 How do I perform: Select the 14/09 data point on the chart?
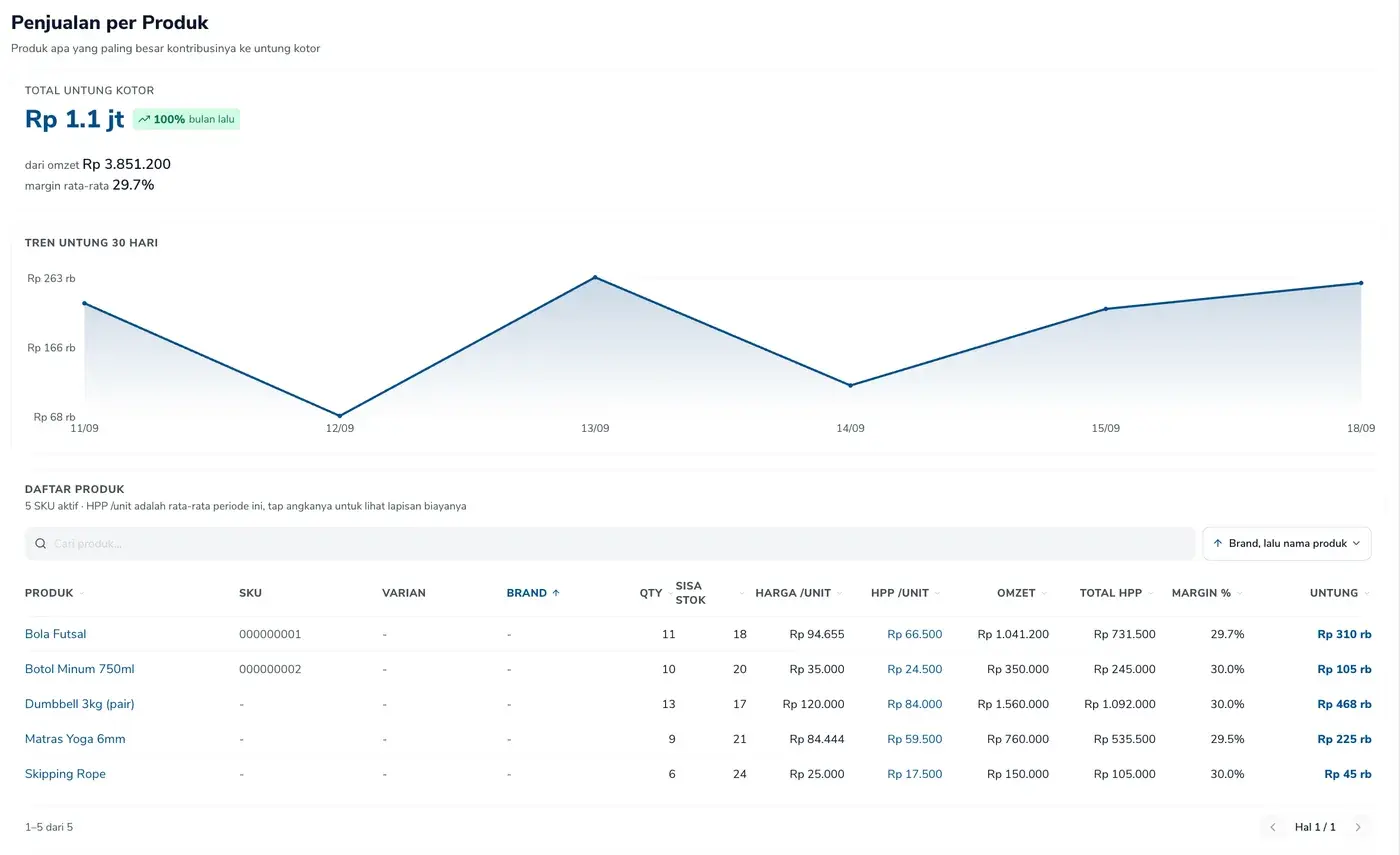[850, 385]
